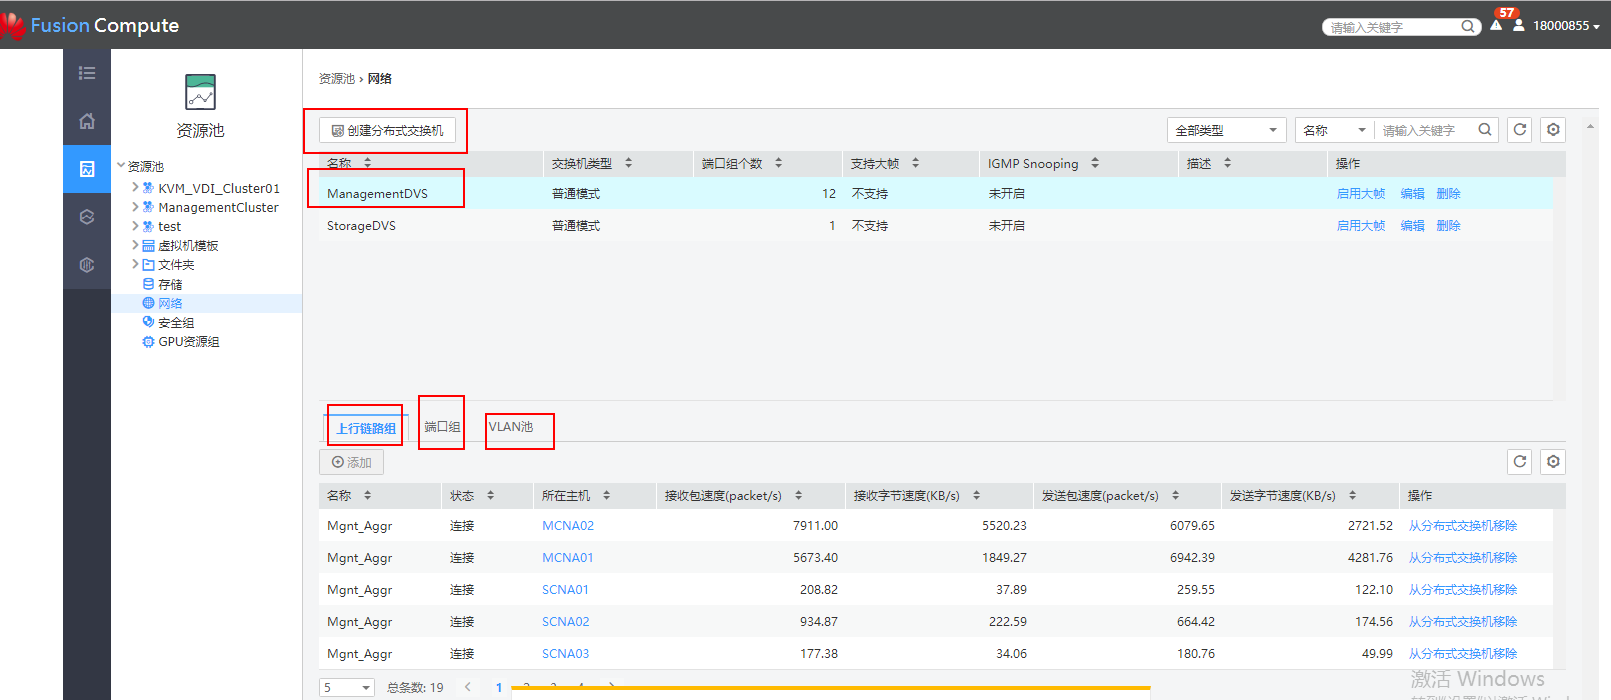Open user 18000855 account dropdown
This screenshot has width=1611, height=700.
[x=1566, y=26]
